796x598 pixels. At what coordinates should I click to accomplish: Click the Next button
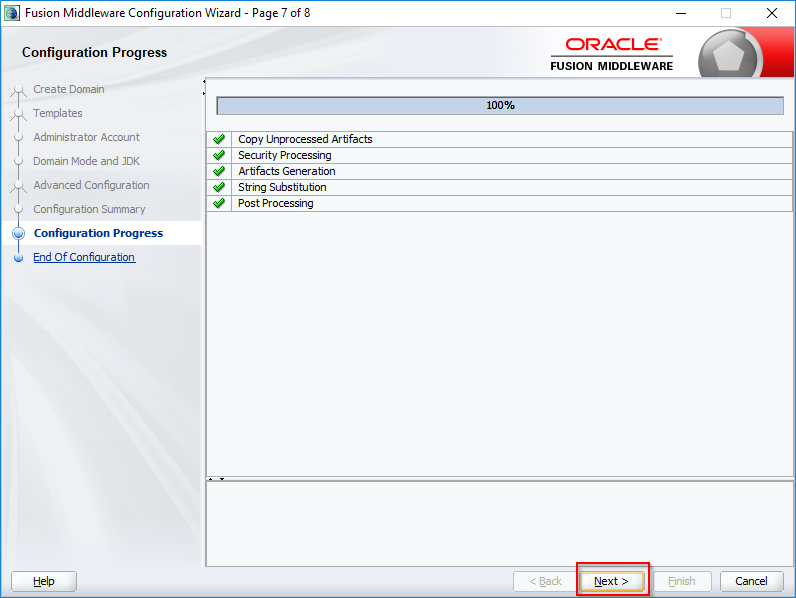coord(612,581)
